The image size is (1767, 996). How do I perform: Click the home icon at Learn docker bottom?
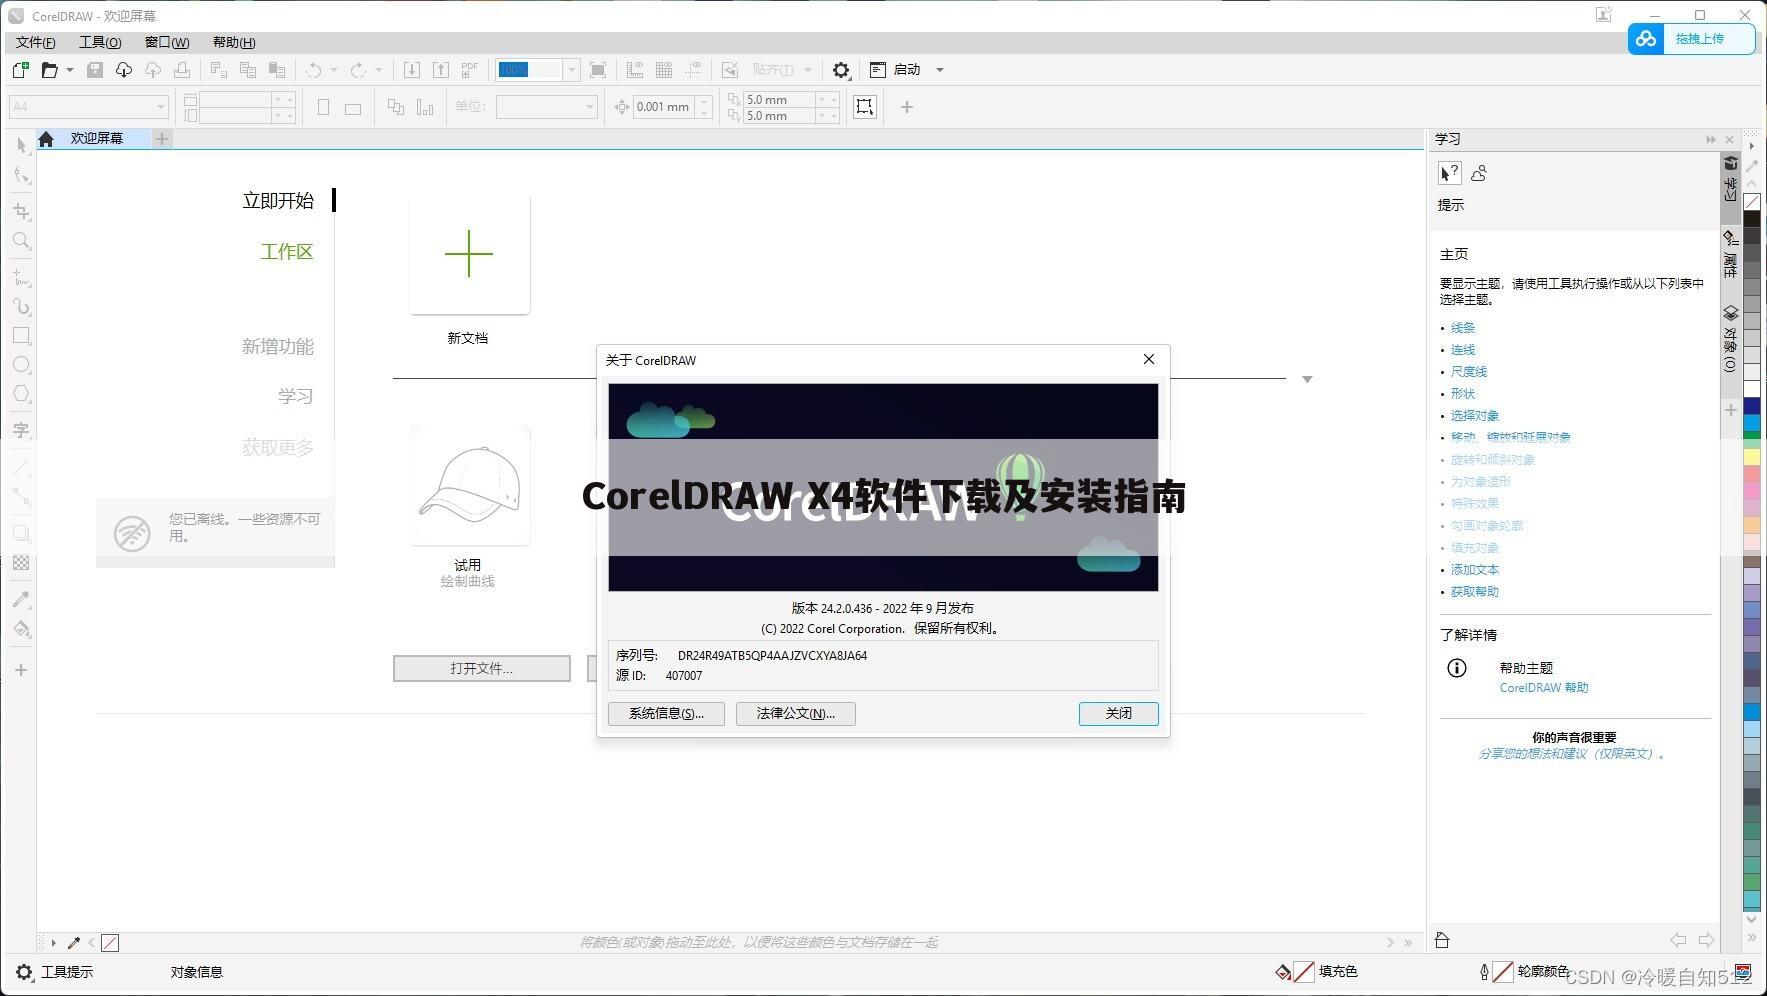tap(1442, 940)
